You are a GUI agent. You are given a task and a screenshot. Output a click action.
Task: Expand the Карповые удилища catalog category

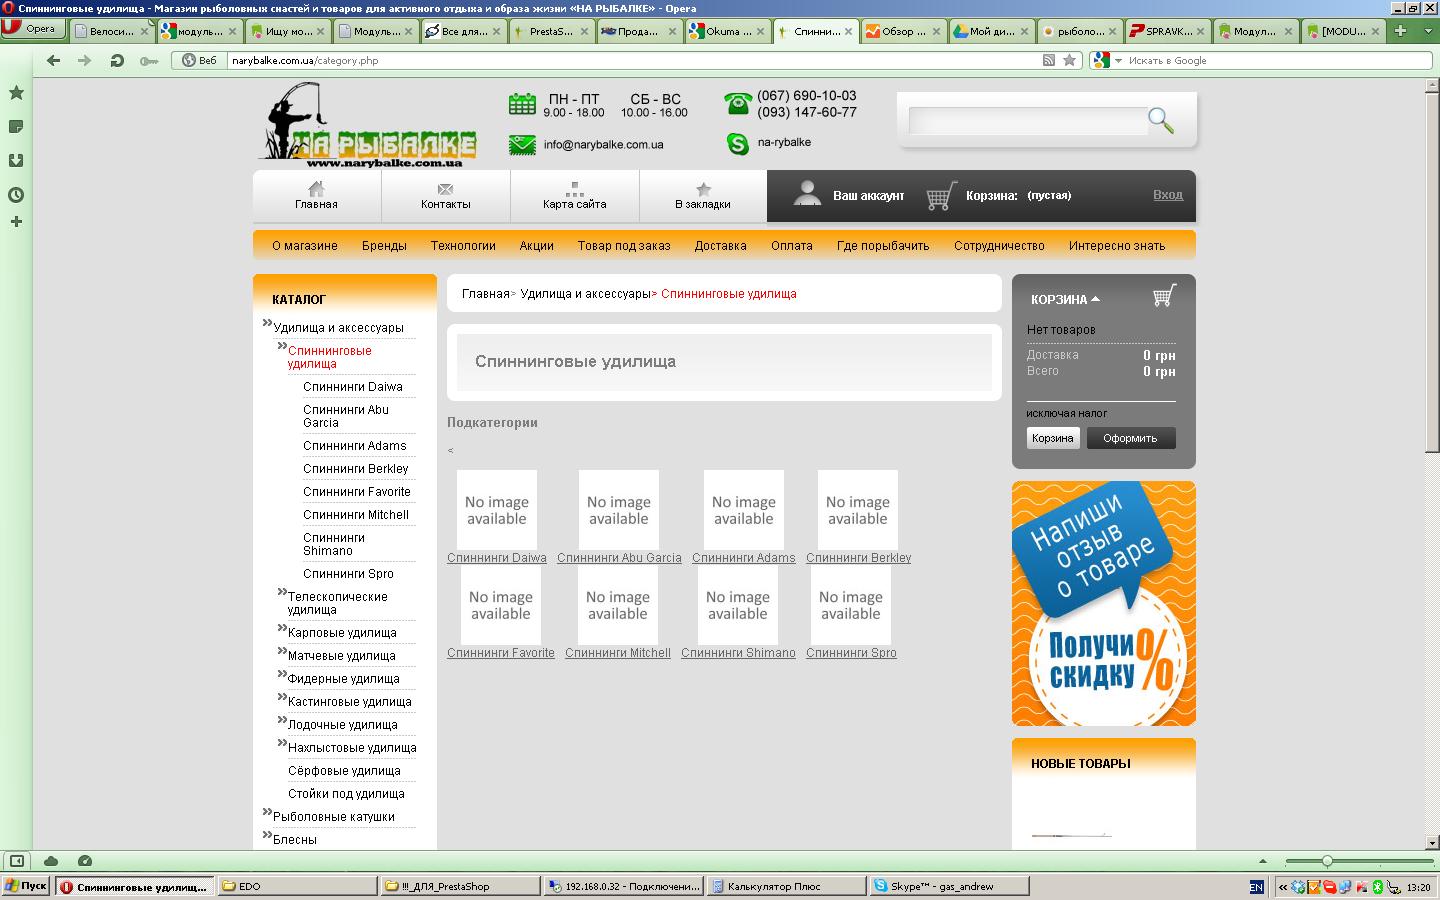coord(282,629)
